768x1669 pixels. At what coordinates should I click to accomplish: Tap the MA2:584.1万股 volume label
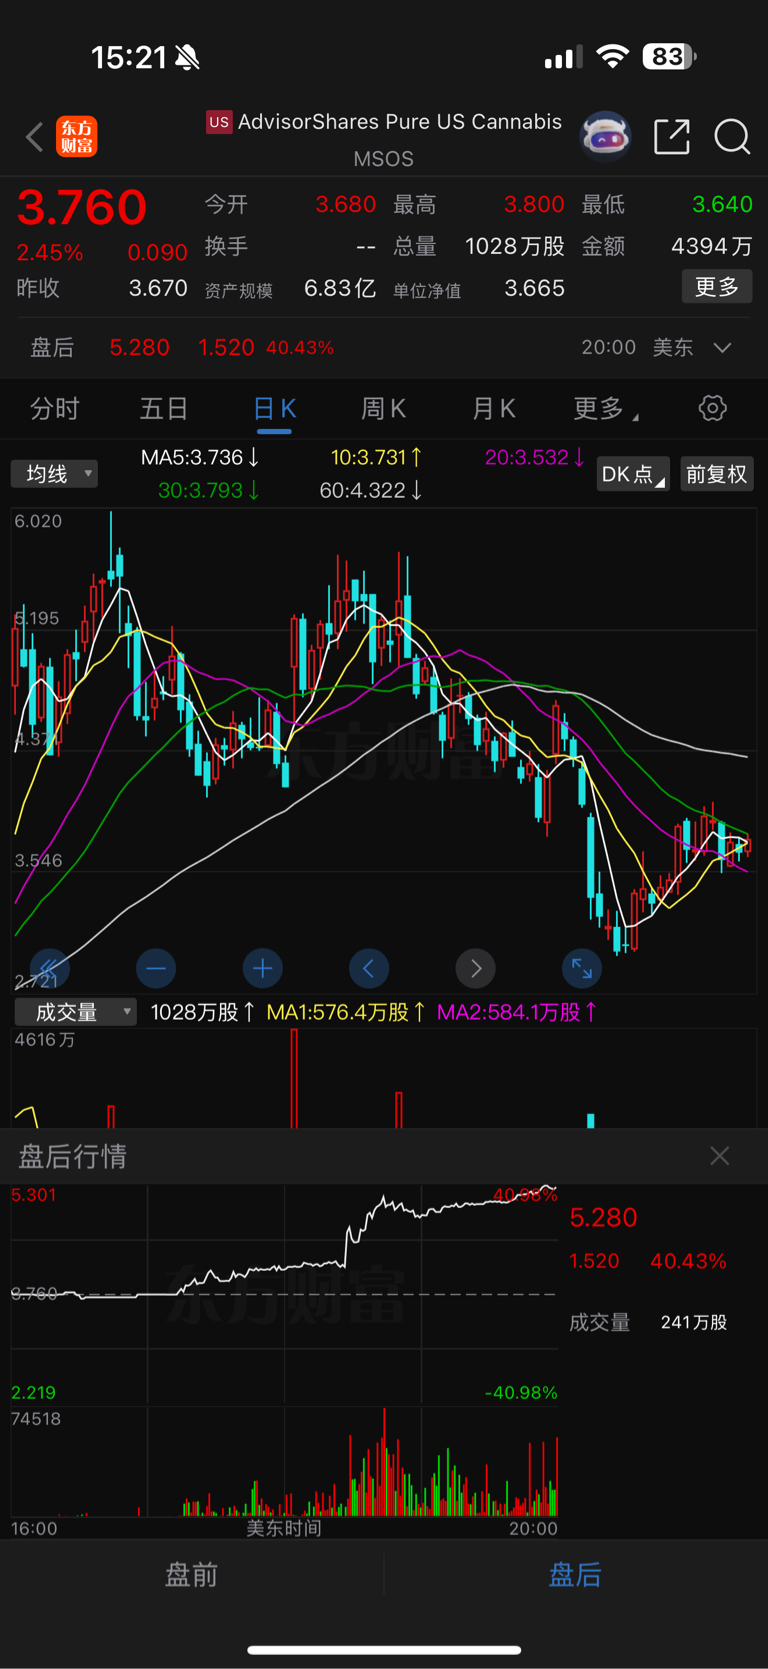tap(517, 1012)
